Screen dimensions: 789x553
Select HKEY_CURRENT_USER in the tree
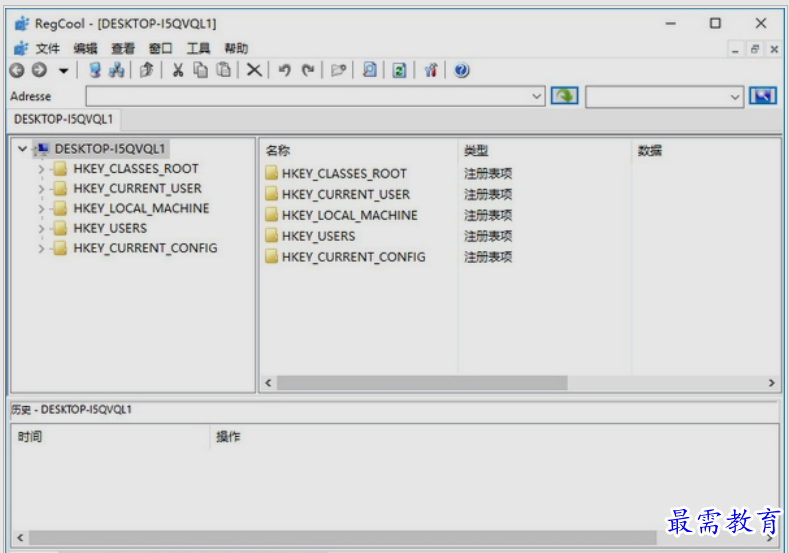[137, 189]
